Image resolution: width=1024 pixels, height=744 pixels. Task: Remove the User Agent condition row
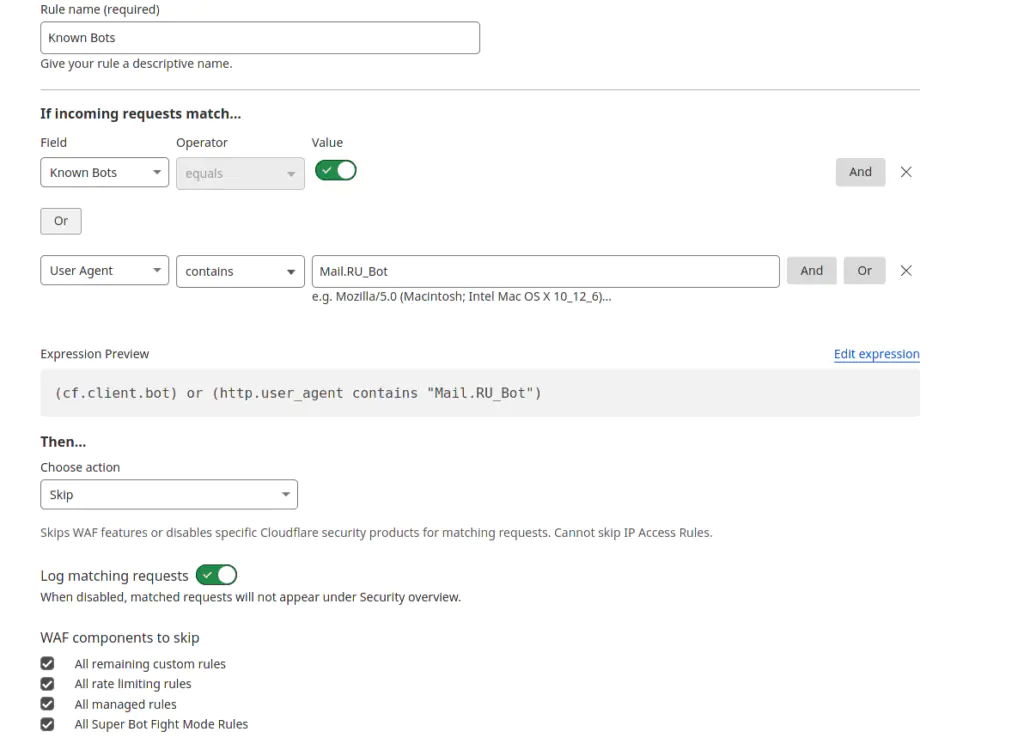pos(906,270)
